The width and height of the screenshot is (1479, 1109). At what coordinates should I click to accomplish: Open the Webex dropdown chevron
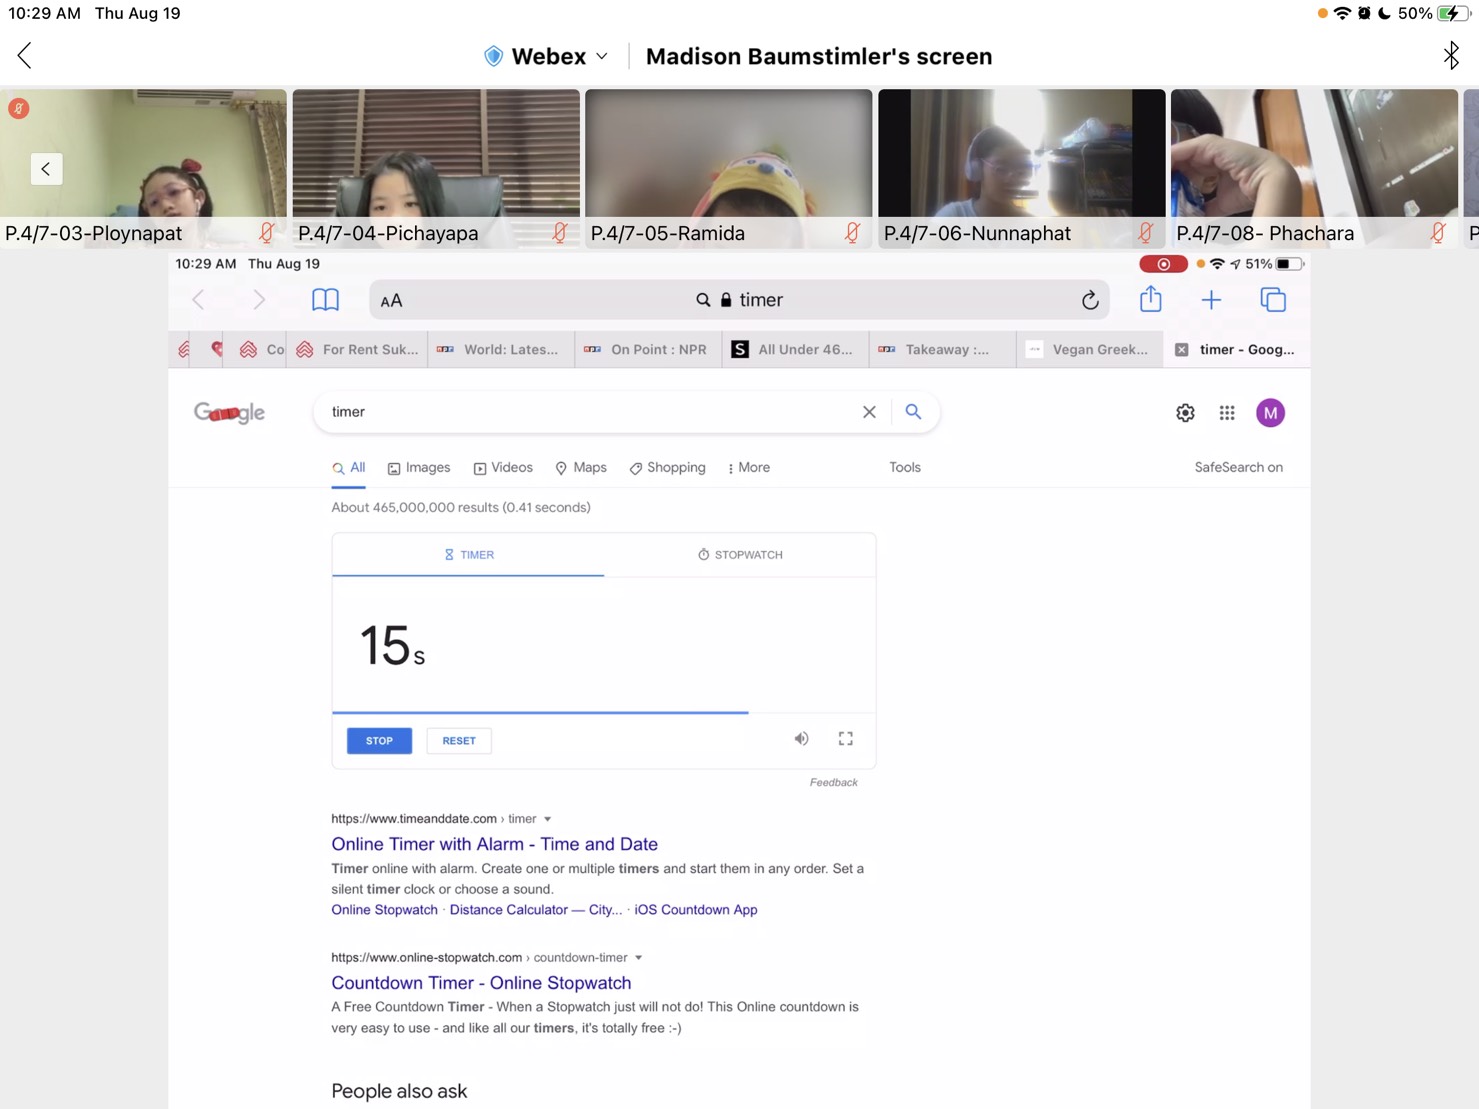click(601, 56)
